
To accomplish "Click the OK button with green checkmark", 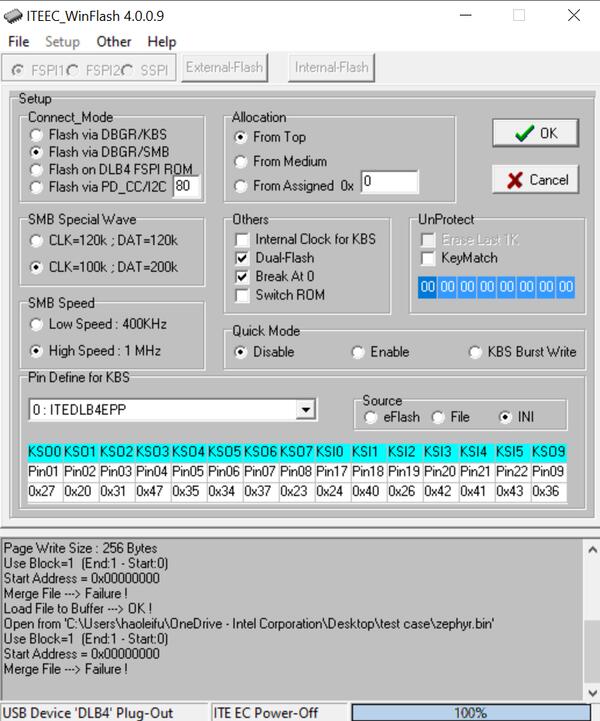I will pyautogui.click(x=535, y=133).
